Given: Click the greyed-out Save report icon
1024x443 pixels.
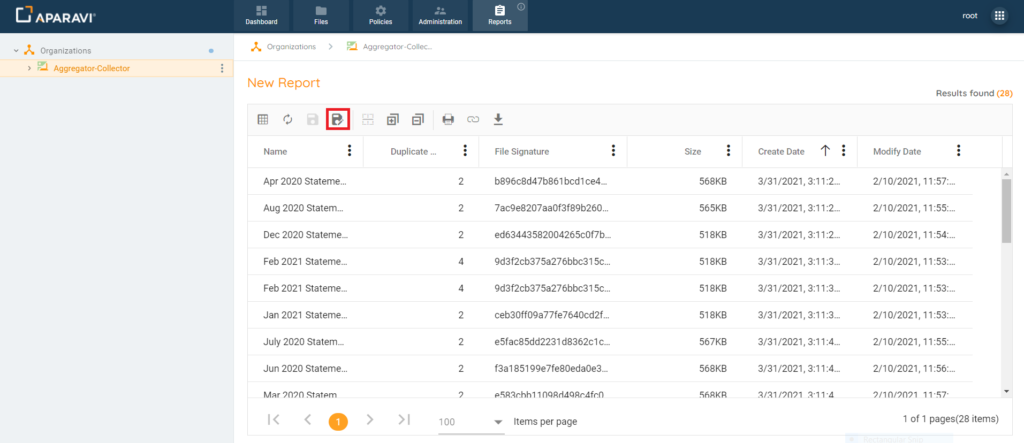Looking at the screenshot, I should [313, 120].
